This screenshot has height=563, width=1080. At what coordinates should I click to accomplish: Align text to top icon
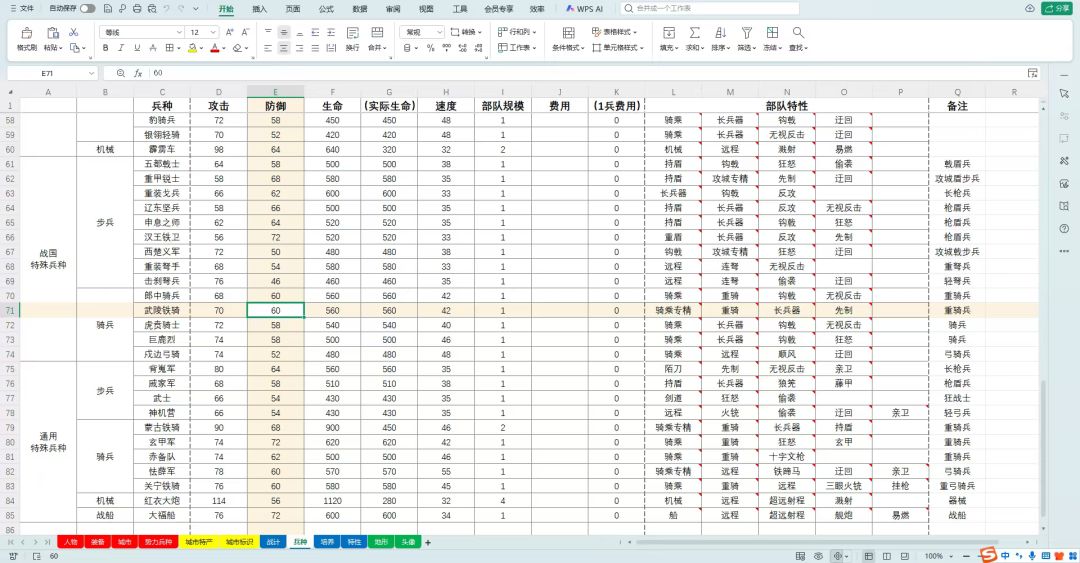268,32
